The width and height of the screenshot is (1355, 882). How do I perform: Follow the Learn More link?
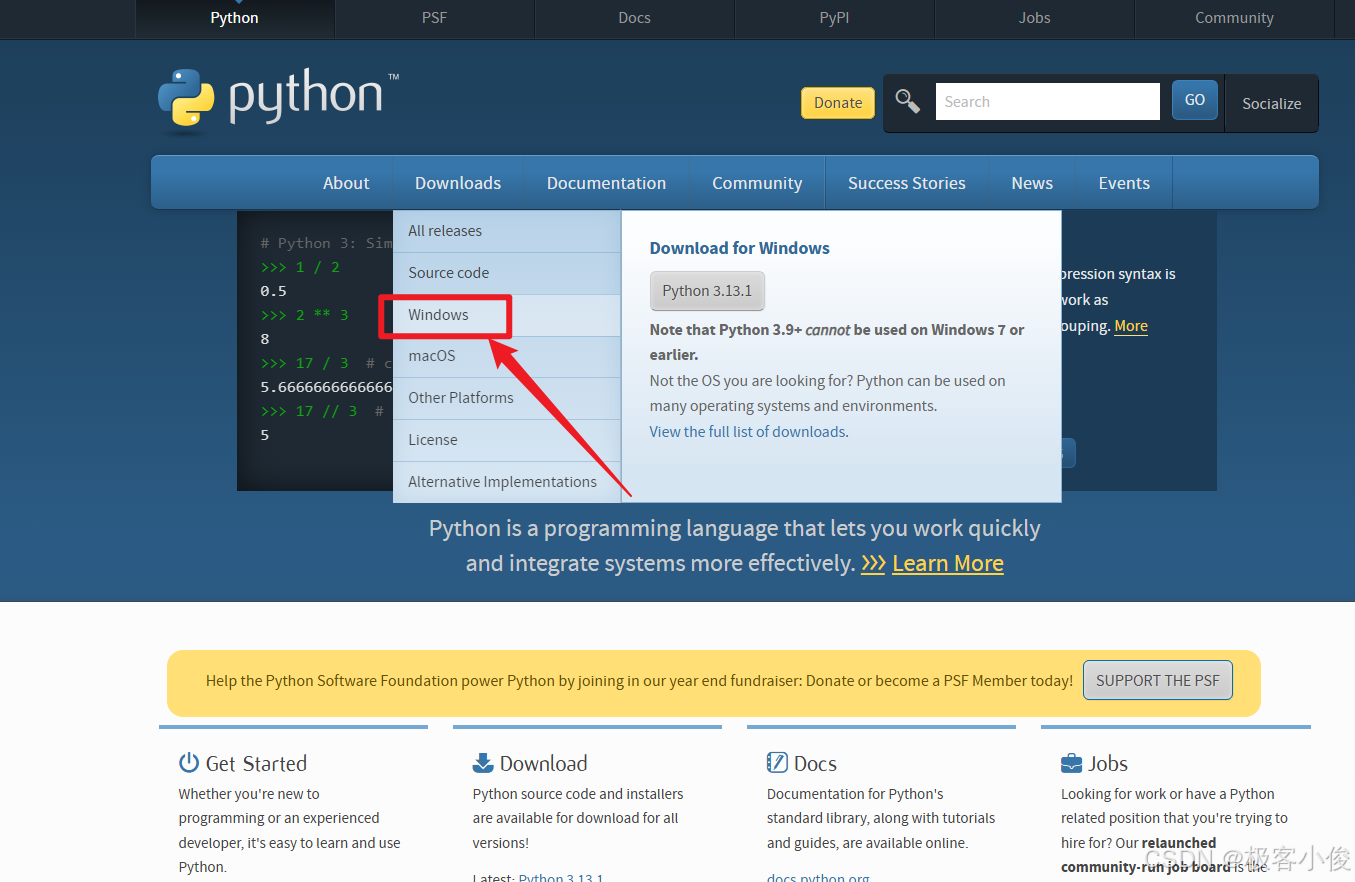948,563
